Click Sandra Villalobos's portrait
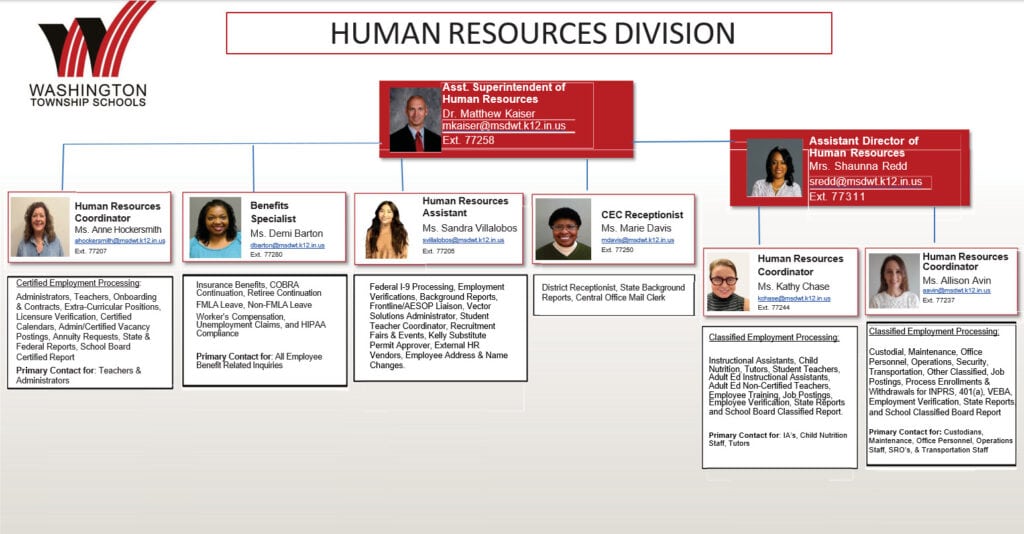The width and height of the screenshot is (1024, 534). 387,229
